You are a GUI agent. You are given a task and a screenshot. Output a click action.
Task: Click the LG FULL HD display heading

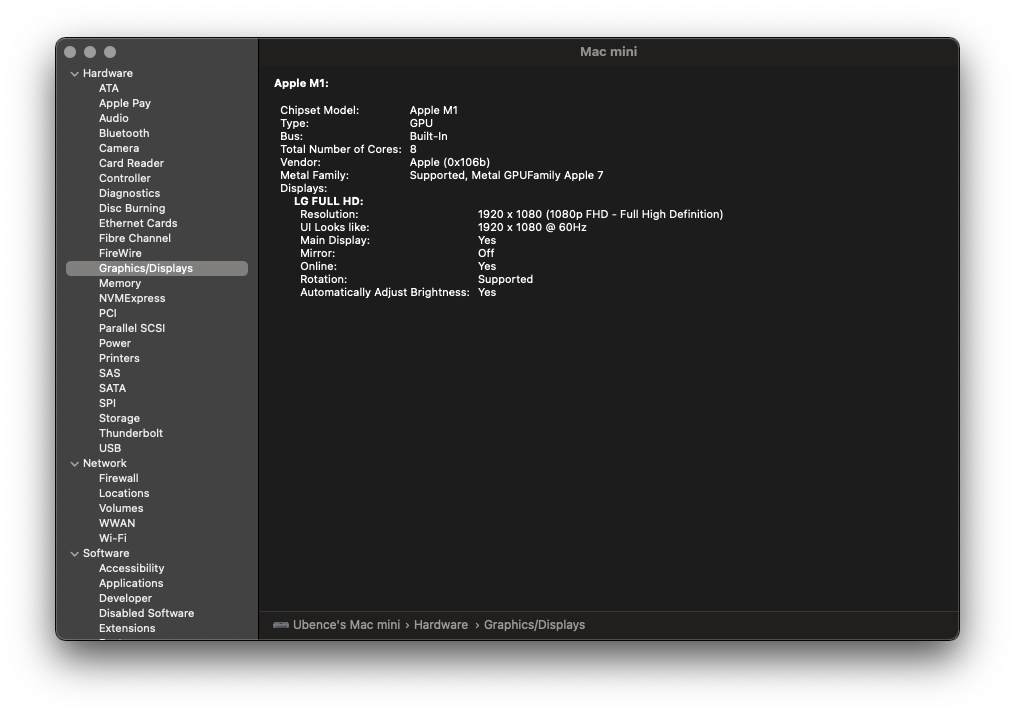click(x=328, y=201)
